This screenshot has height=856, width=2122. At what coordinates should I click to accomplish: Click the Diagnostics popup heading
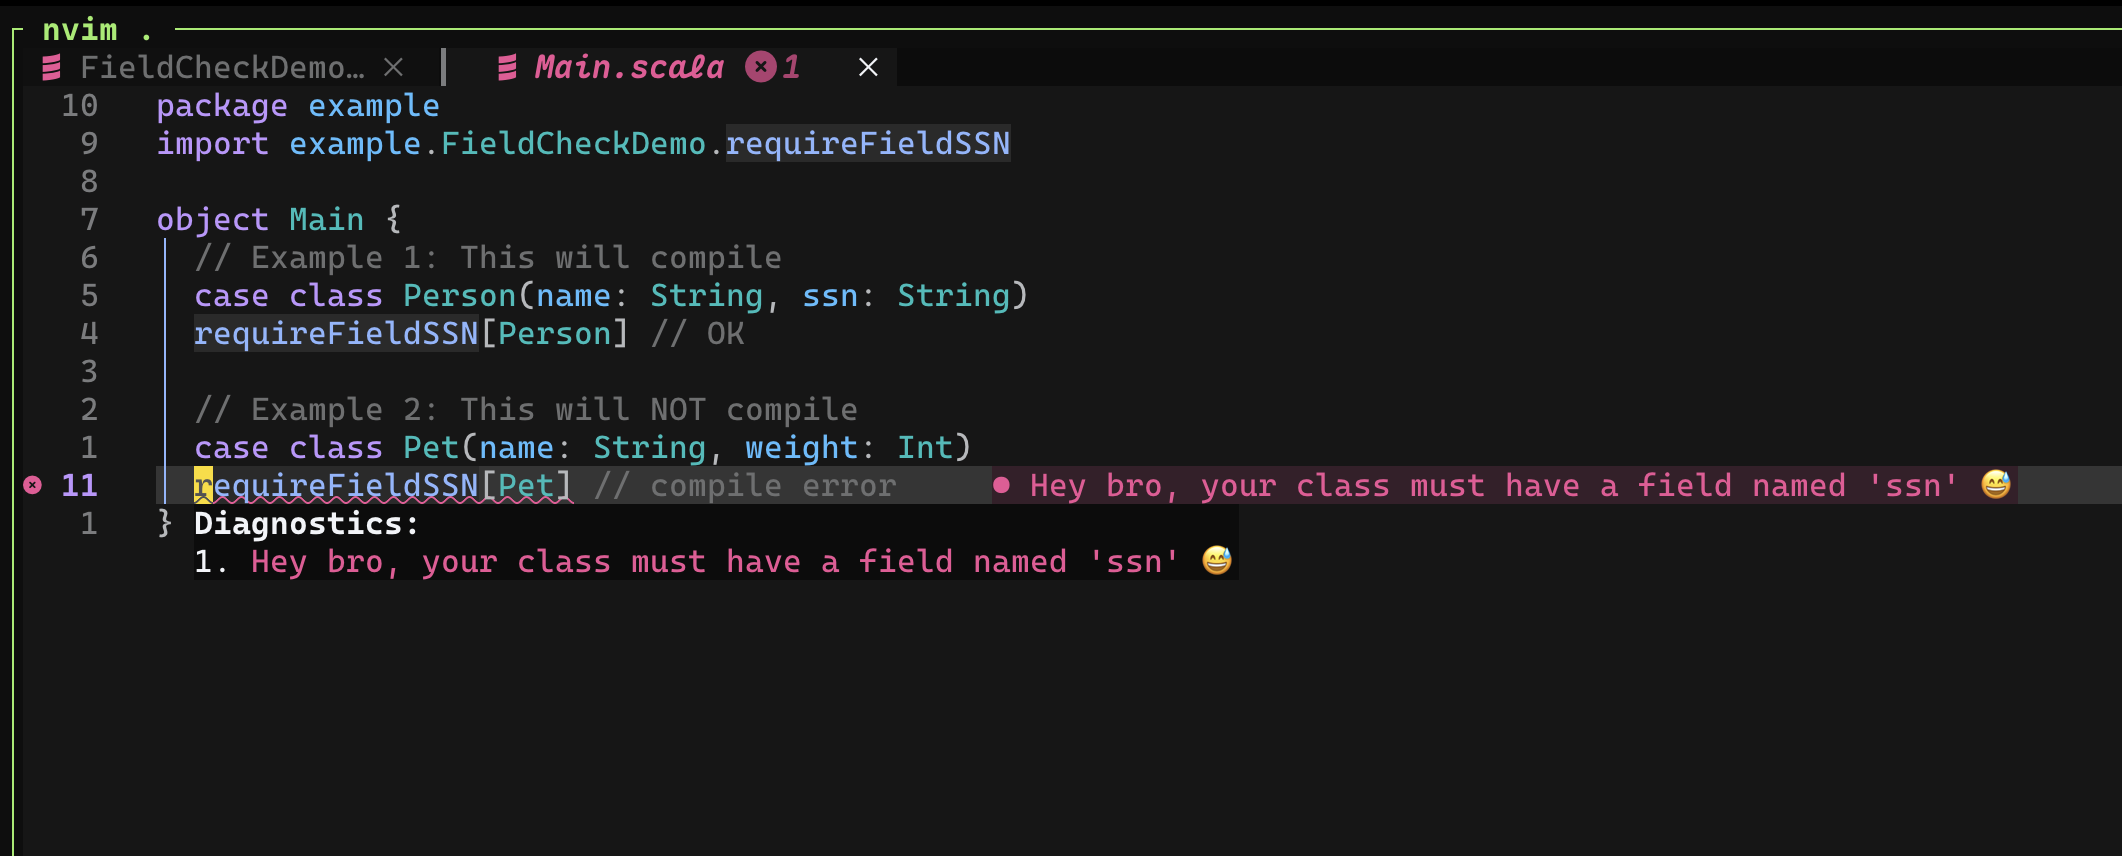tap(306, 523)
